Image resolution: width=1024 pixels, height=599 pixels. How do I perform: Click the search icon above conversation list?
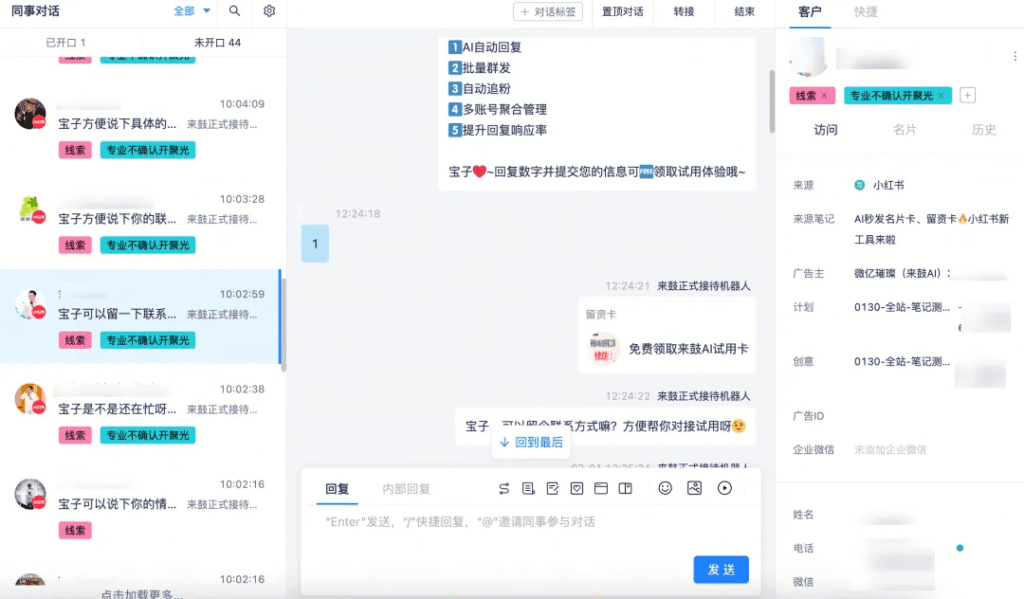pyautogui.click(x=234, y=11)
